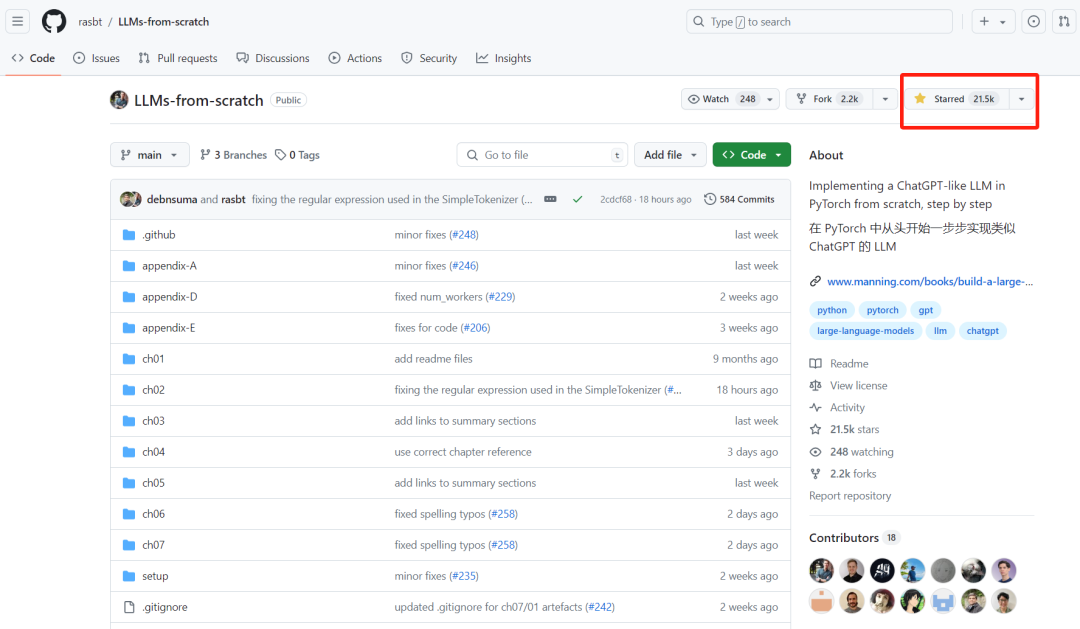Click the forks icon in About
The height and width of the screenshot is (629, 1080).
pos(816,474)
